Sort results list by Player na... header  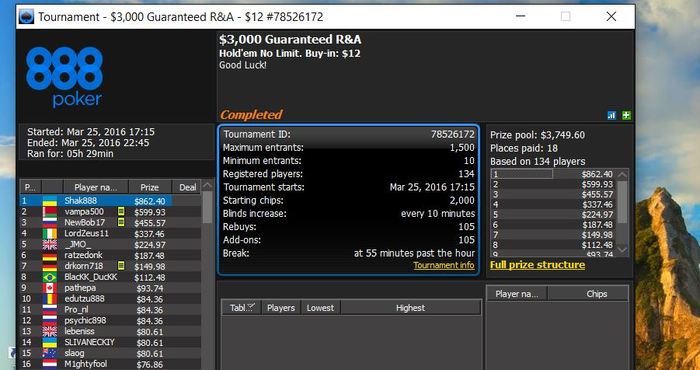coord(96,187)
